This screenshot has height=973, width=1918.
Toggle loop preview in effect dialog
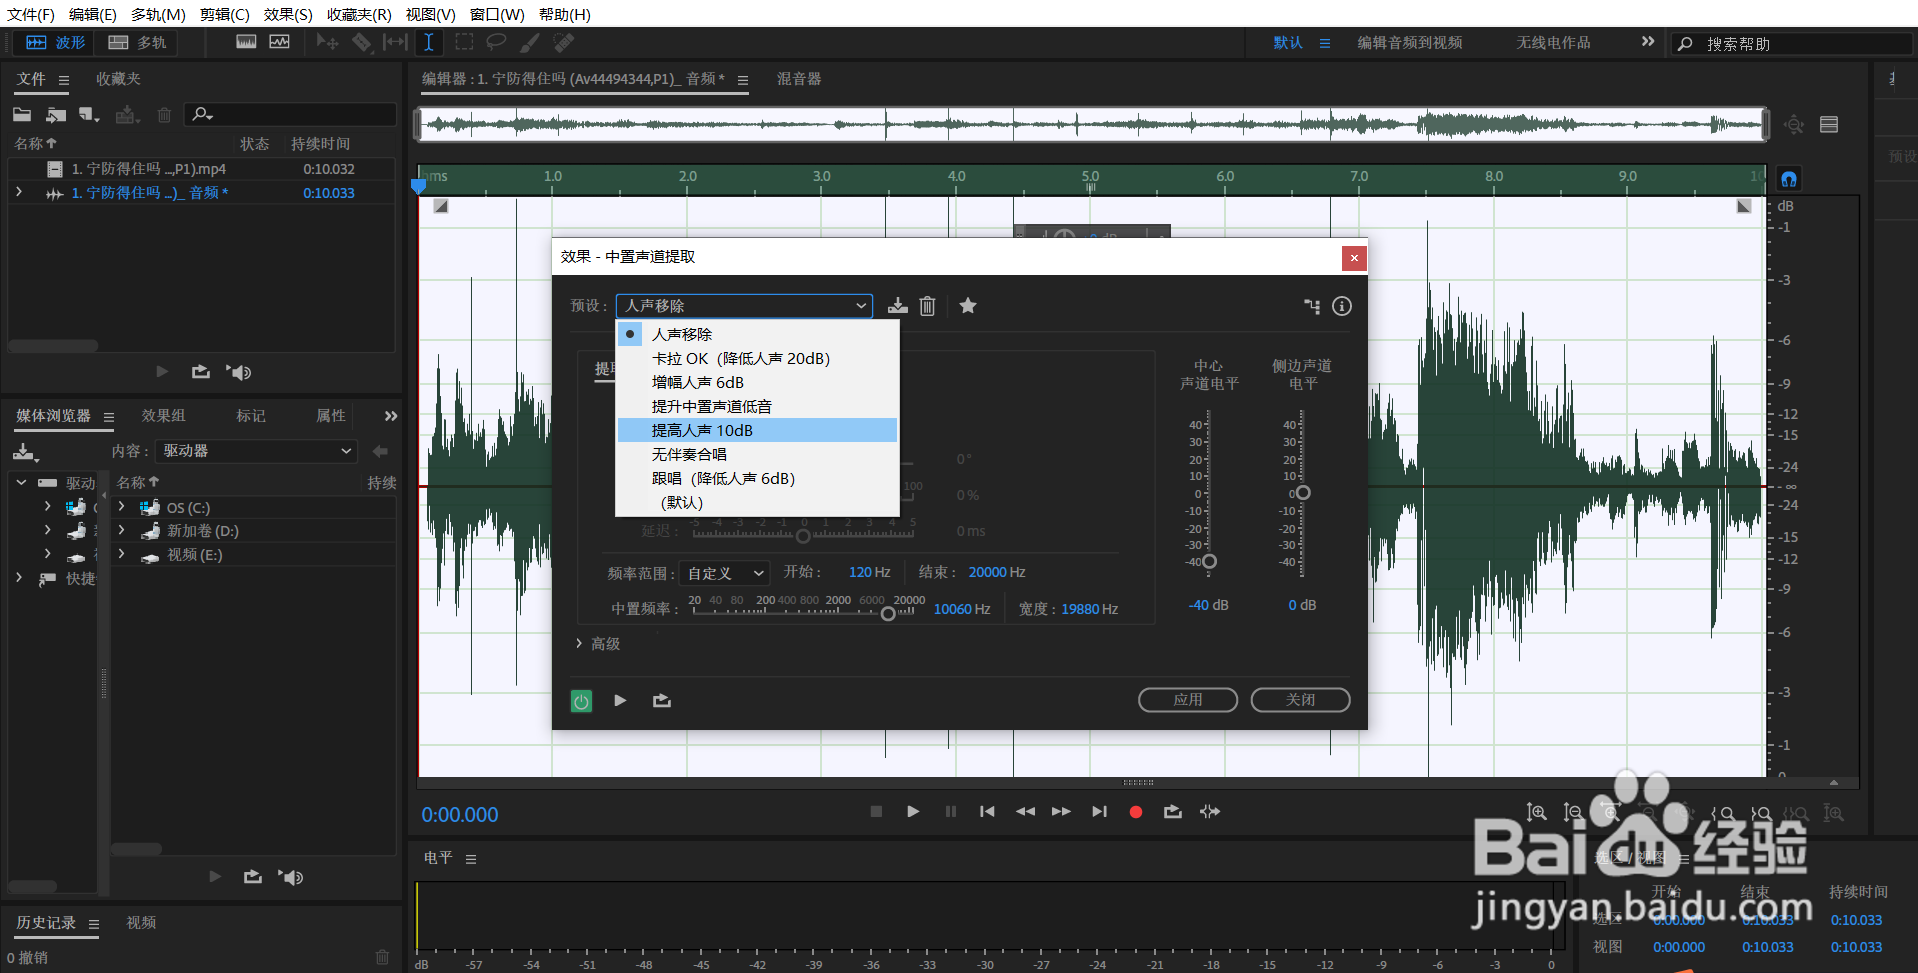[x=662, y=701]
